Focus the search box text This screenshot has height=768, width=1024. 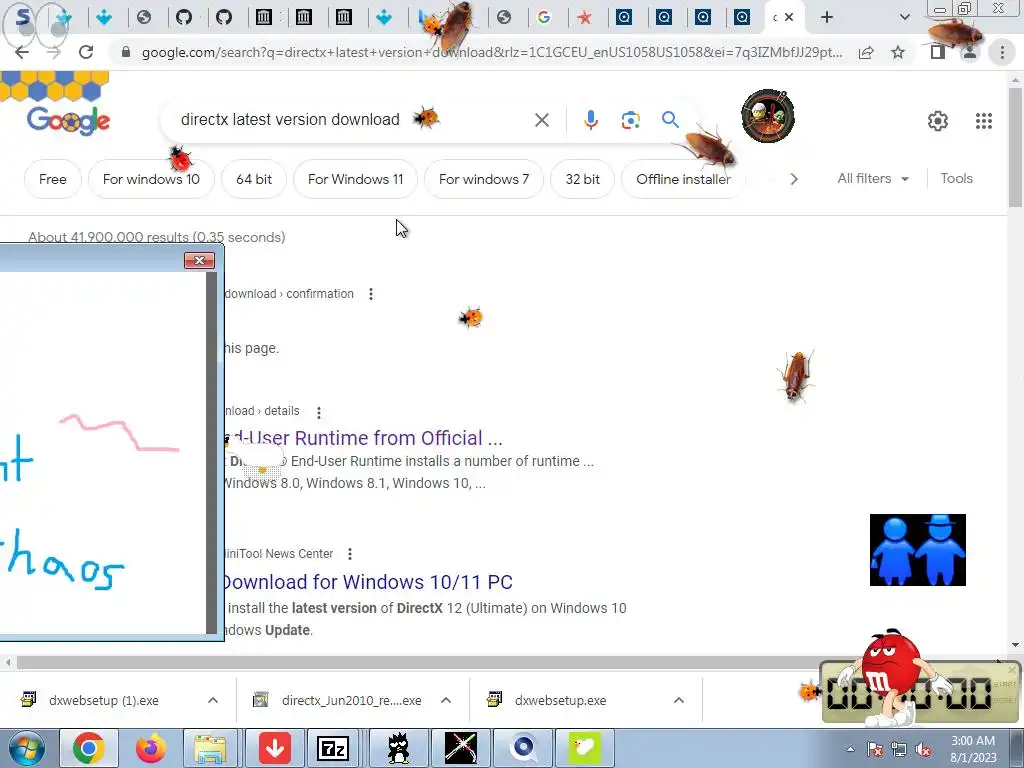tap(290, 120)
